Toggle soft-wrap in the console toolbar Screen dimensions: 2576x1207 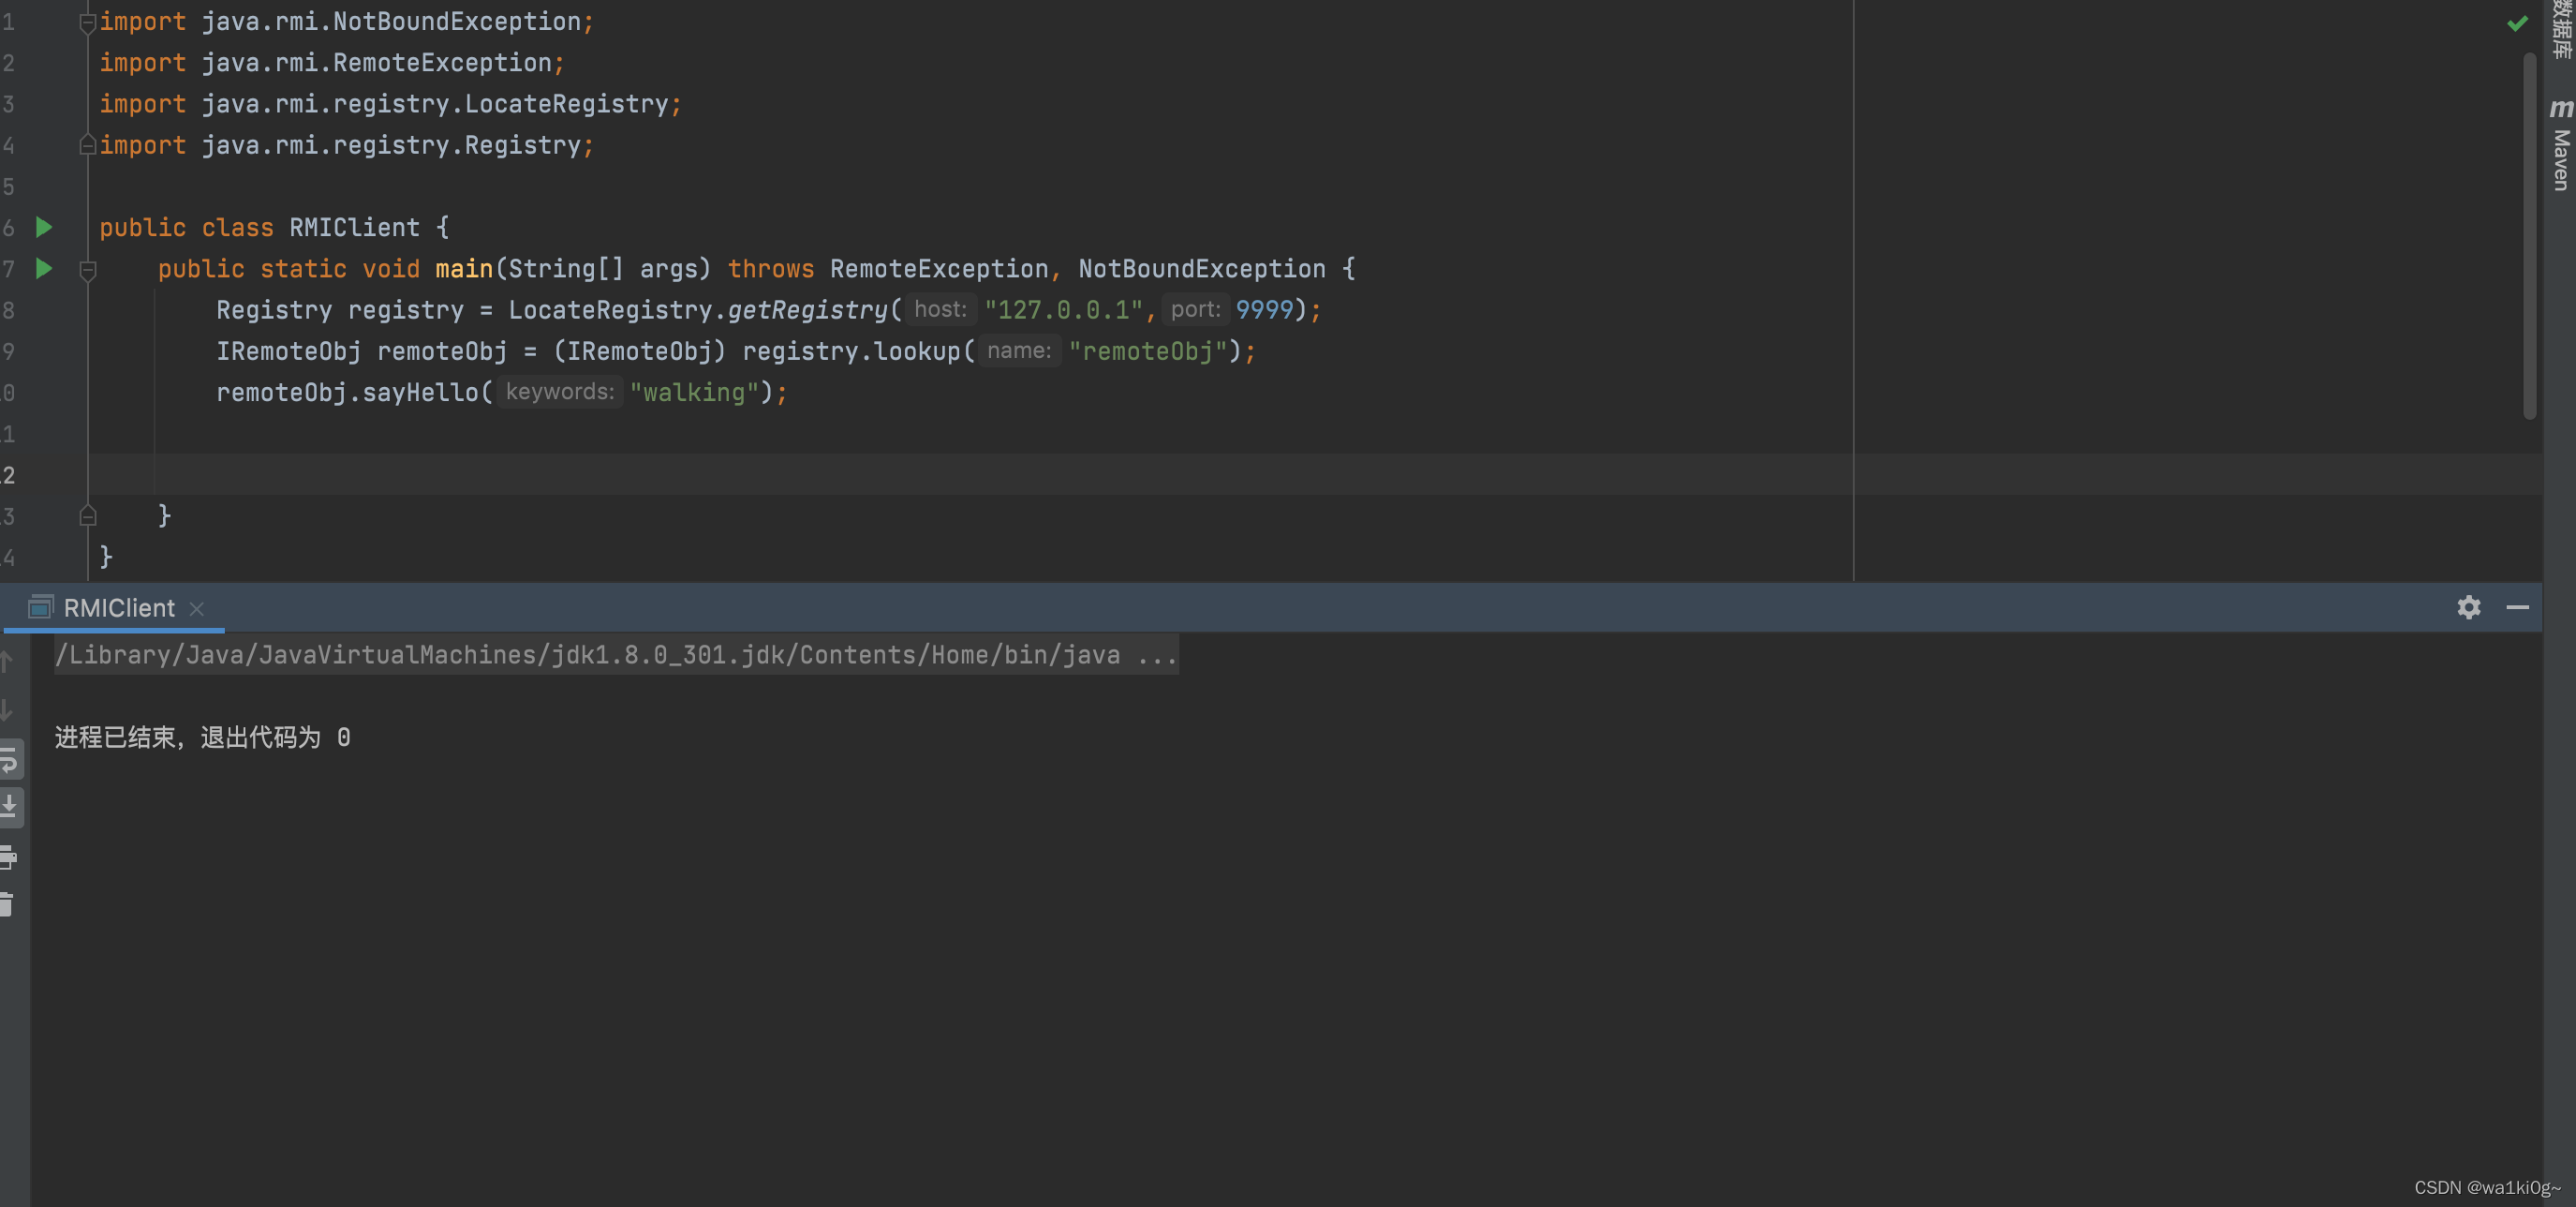click(x=9, y=760)
